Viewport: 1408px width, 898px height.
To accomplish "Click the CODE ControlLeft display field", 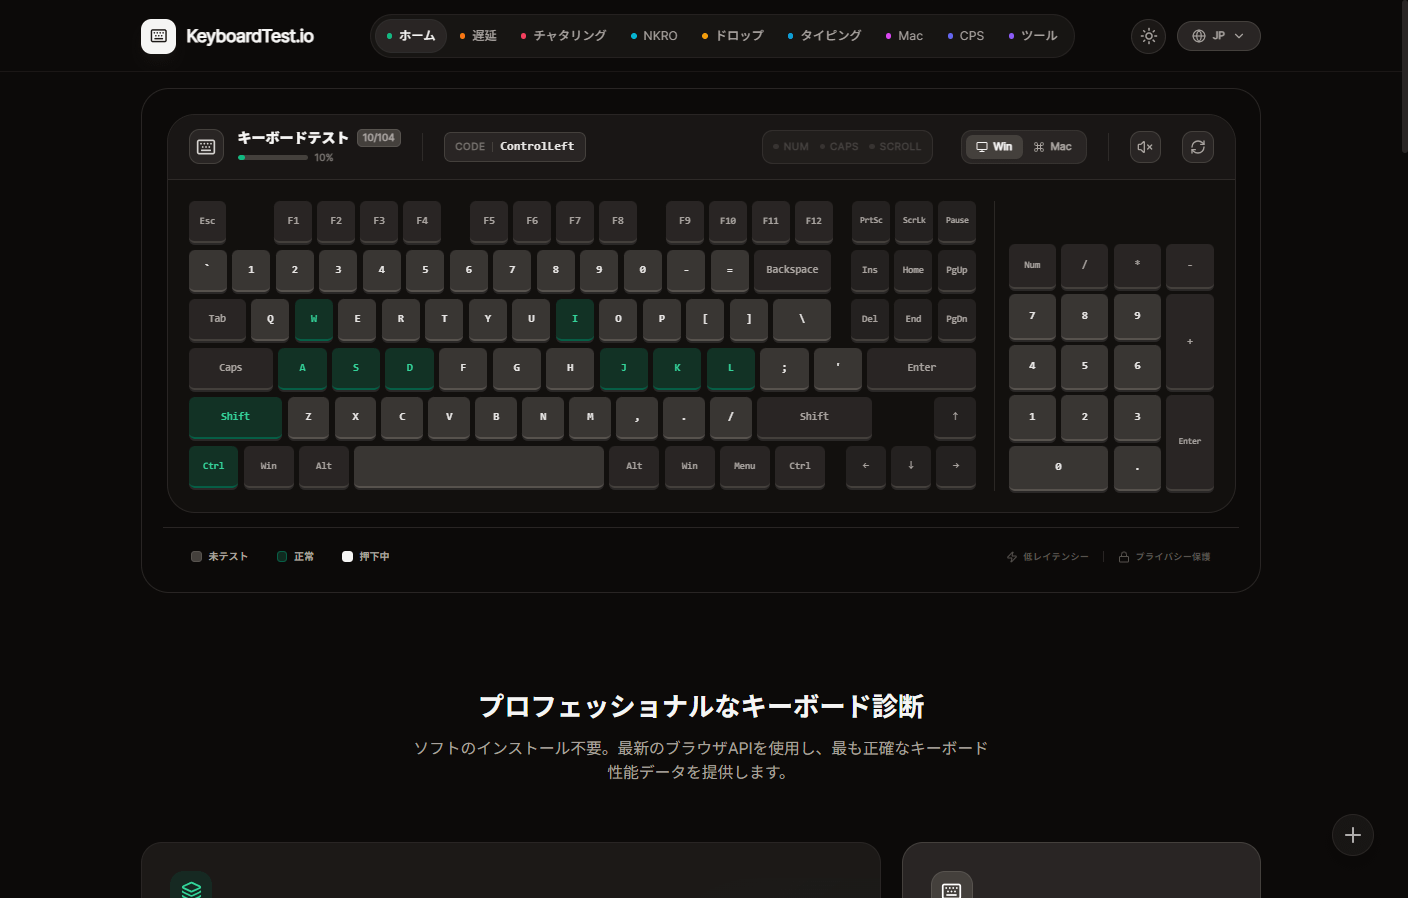I will tap(514, 147).
